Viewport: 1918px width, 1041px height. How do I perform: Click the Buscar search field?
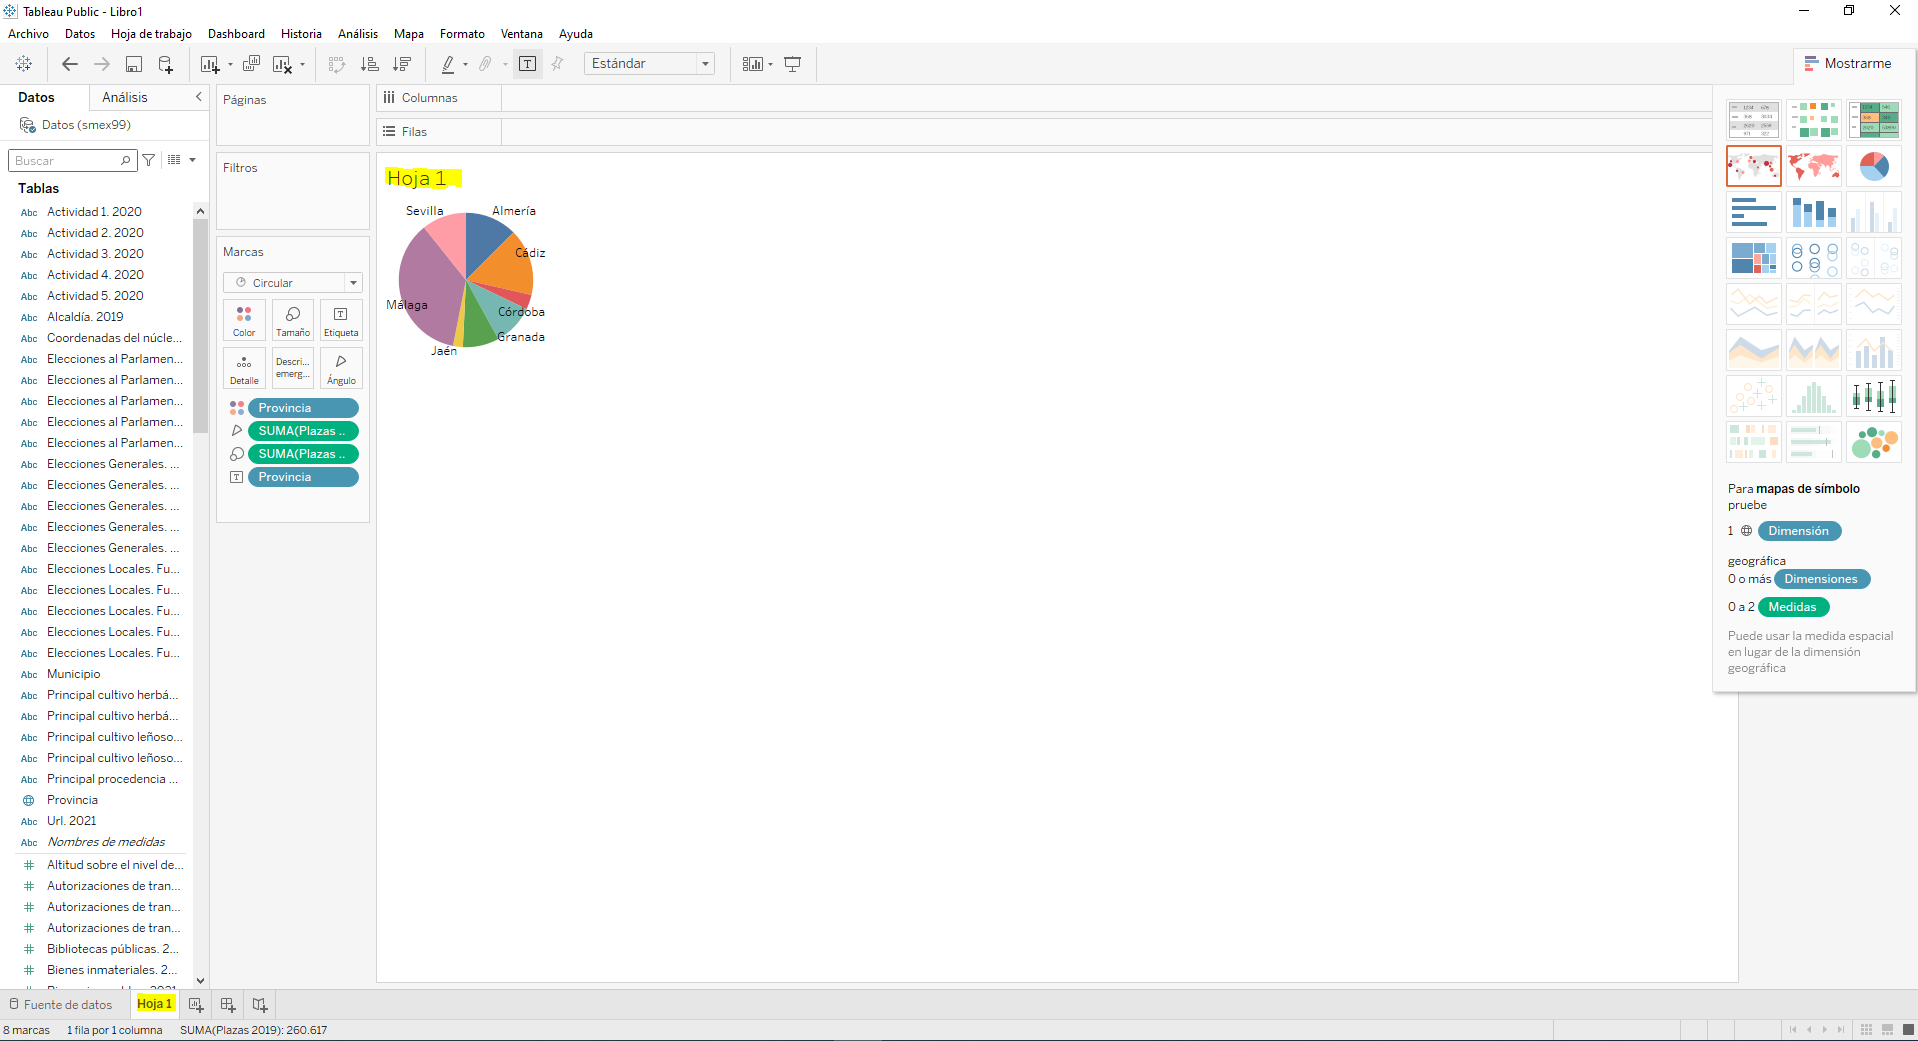pos(66,160)
